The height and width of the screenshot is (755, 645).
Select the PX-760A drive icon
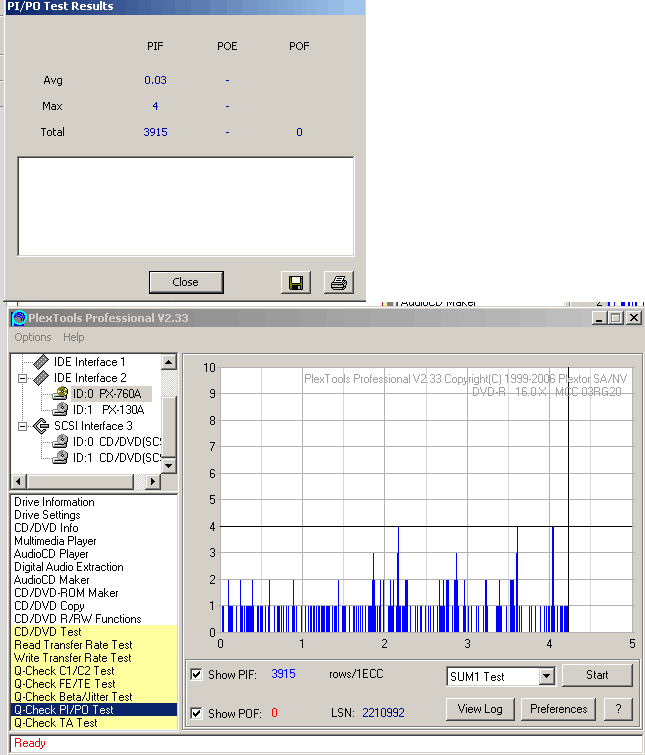(60, 394)
